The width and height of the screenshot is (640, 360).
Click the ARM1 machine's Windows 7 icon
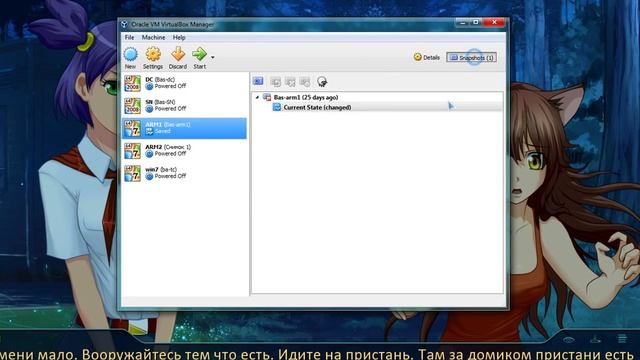click(132, 128)
